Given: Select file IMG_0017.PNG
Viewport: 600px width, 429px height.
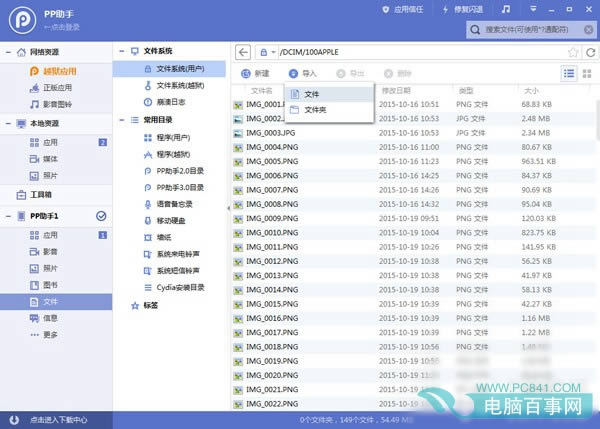Looking at the screenshot, I should pyautogui.click(x=413, y=333).
